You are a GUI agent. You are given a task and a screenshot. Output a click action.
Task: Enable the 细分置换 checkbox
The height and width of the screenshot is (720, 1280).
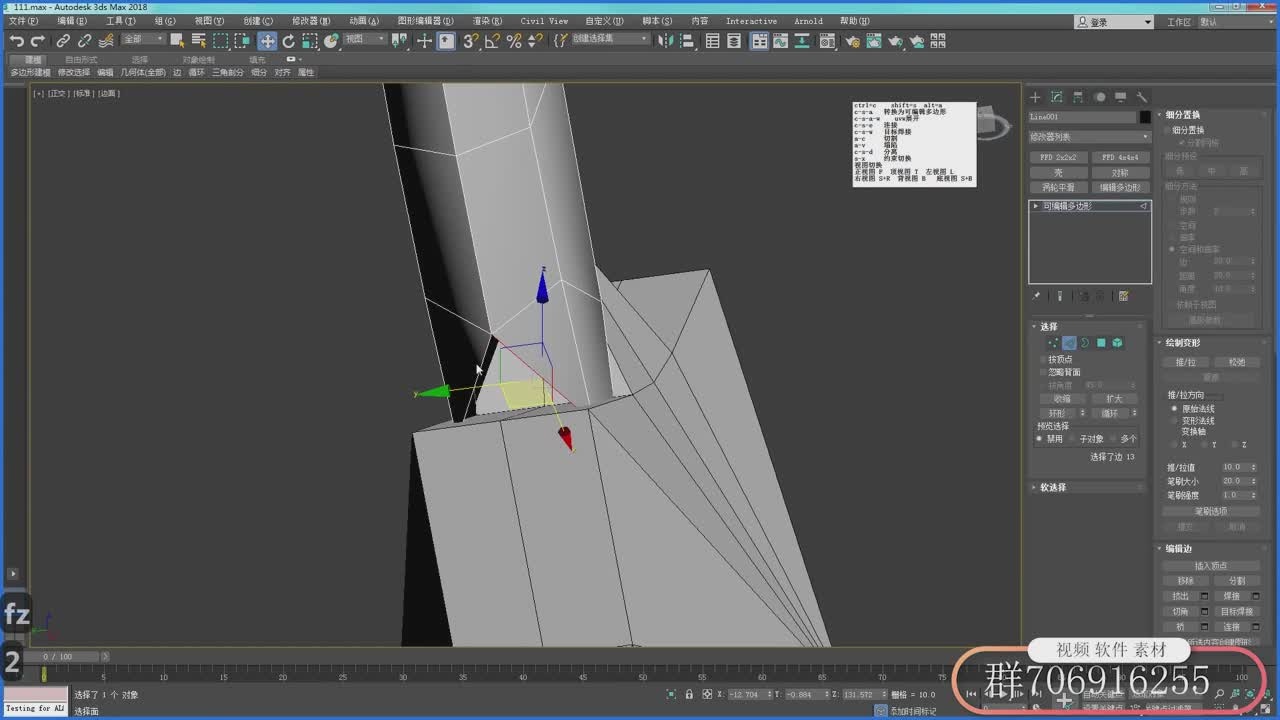tap(1168, 130)
